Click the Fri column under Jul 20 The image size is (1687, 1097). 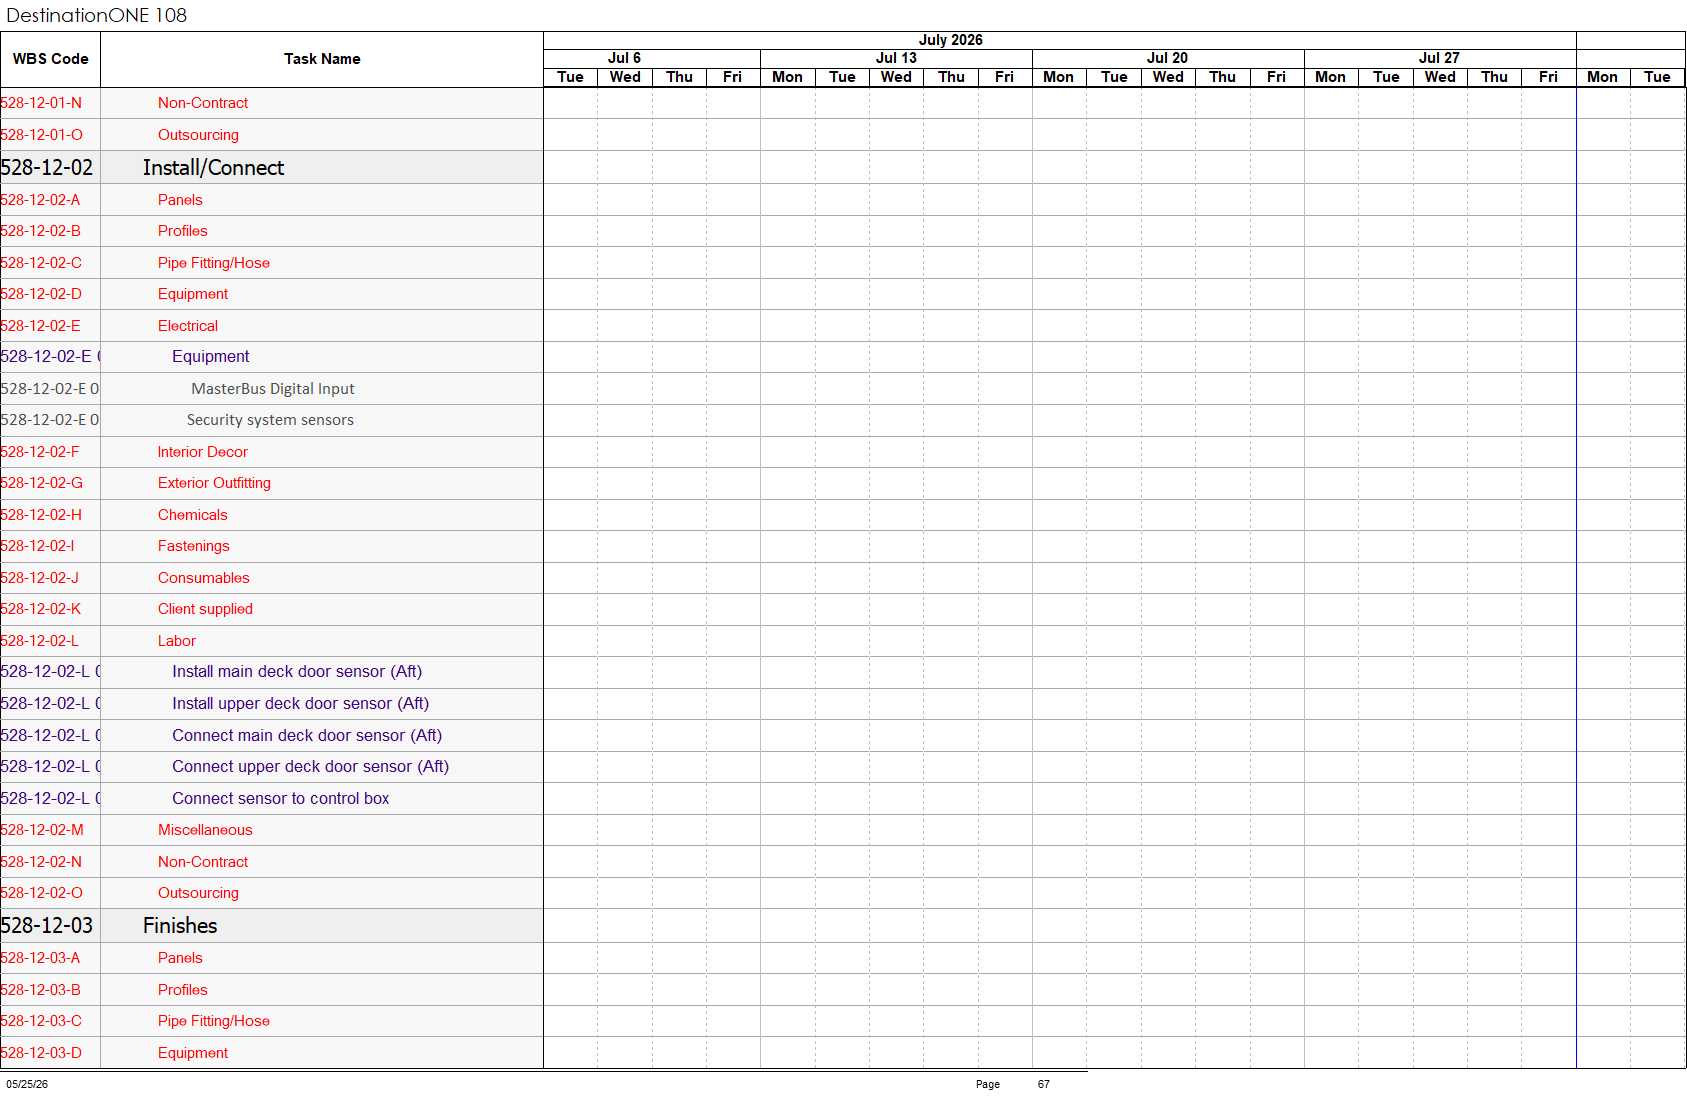1276,77
